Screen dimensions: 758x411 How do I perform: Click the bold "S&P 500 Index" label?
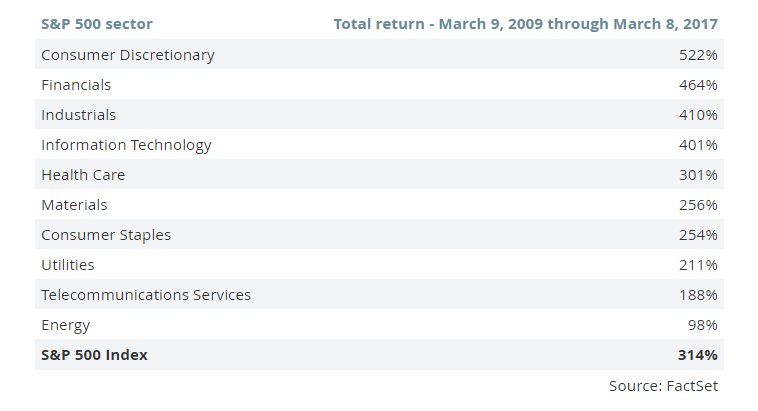point(94,355)
